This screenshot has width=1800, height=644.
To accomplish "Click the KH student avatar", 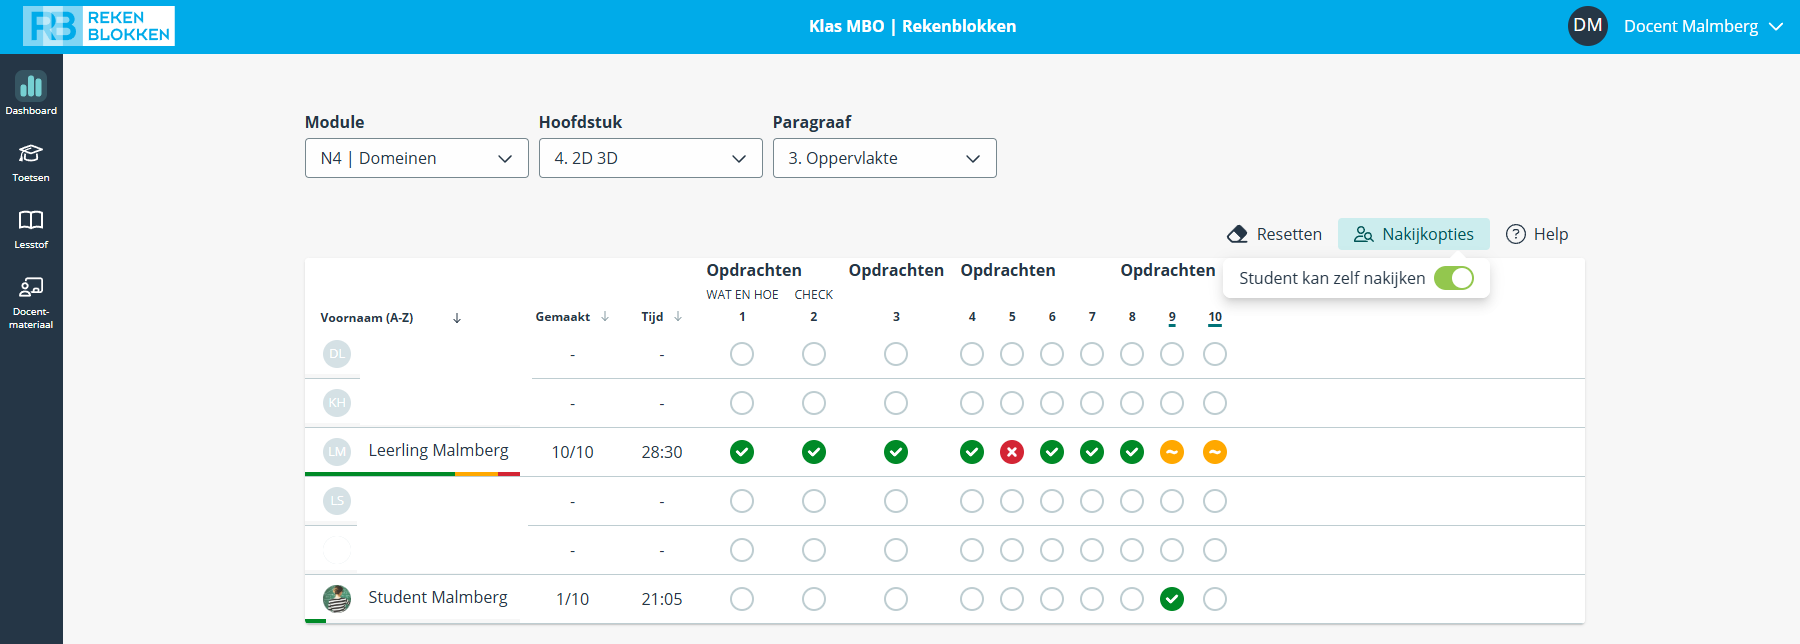I will (x=337, y=403).
